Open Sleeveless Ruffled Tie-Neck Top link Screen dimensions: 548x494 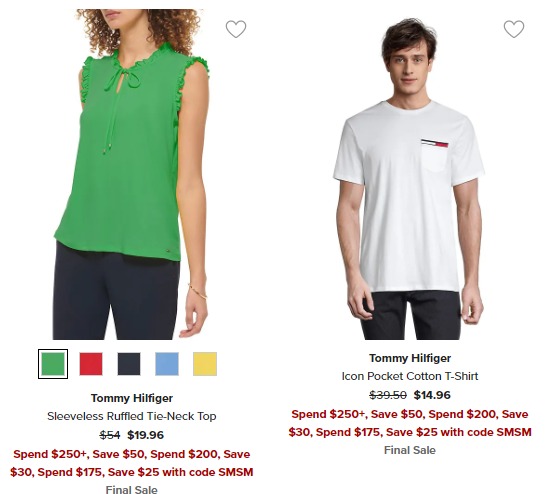[132, 416]
